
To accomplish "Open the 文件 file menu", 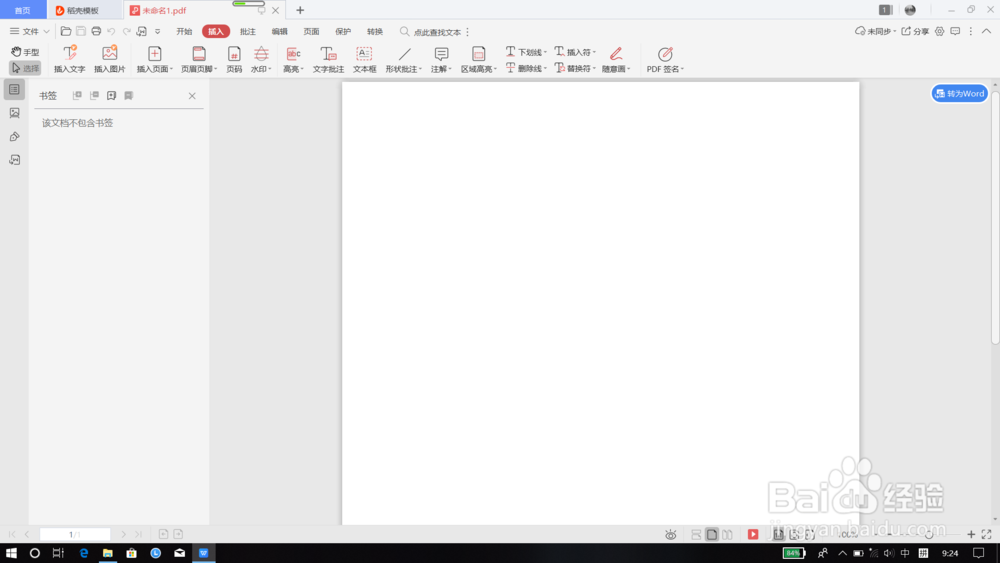I will (29, 31).
